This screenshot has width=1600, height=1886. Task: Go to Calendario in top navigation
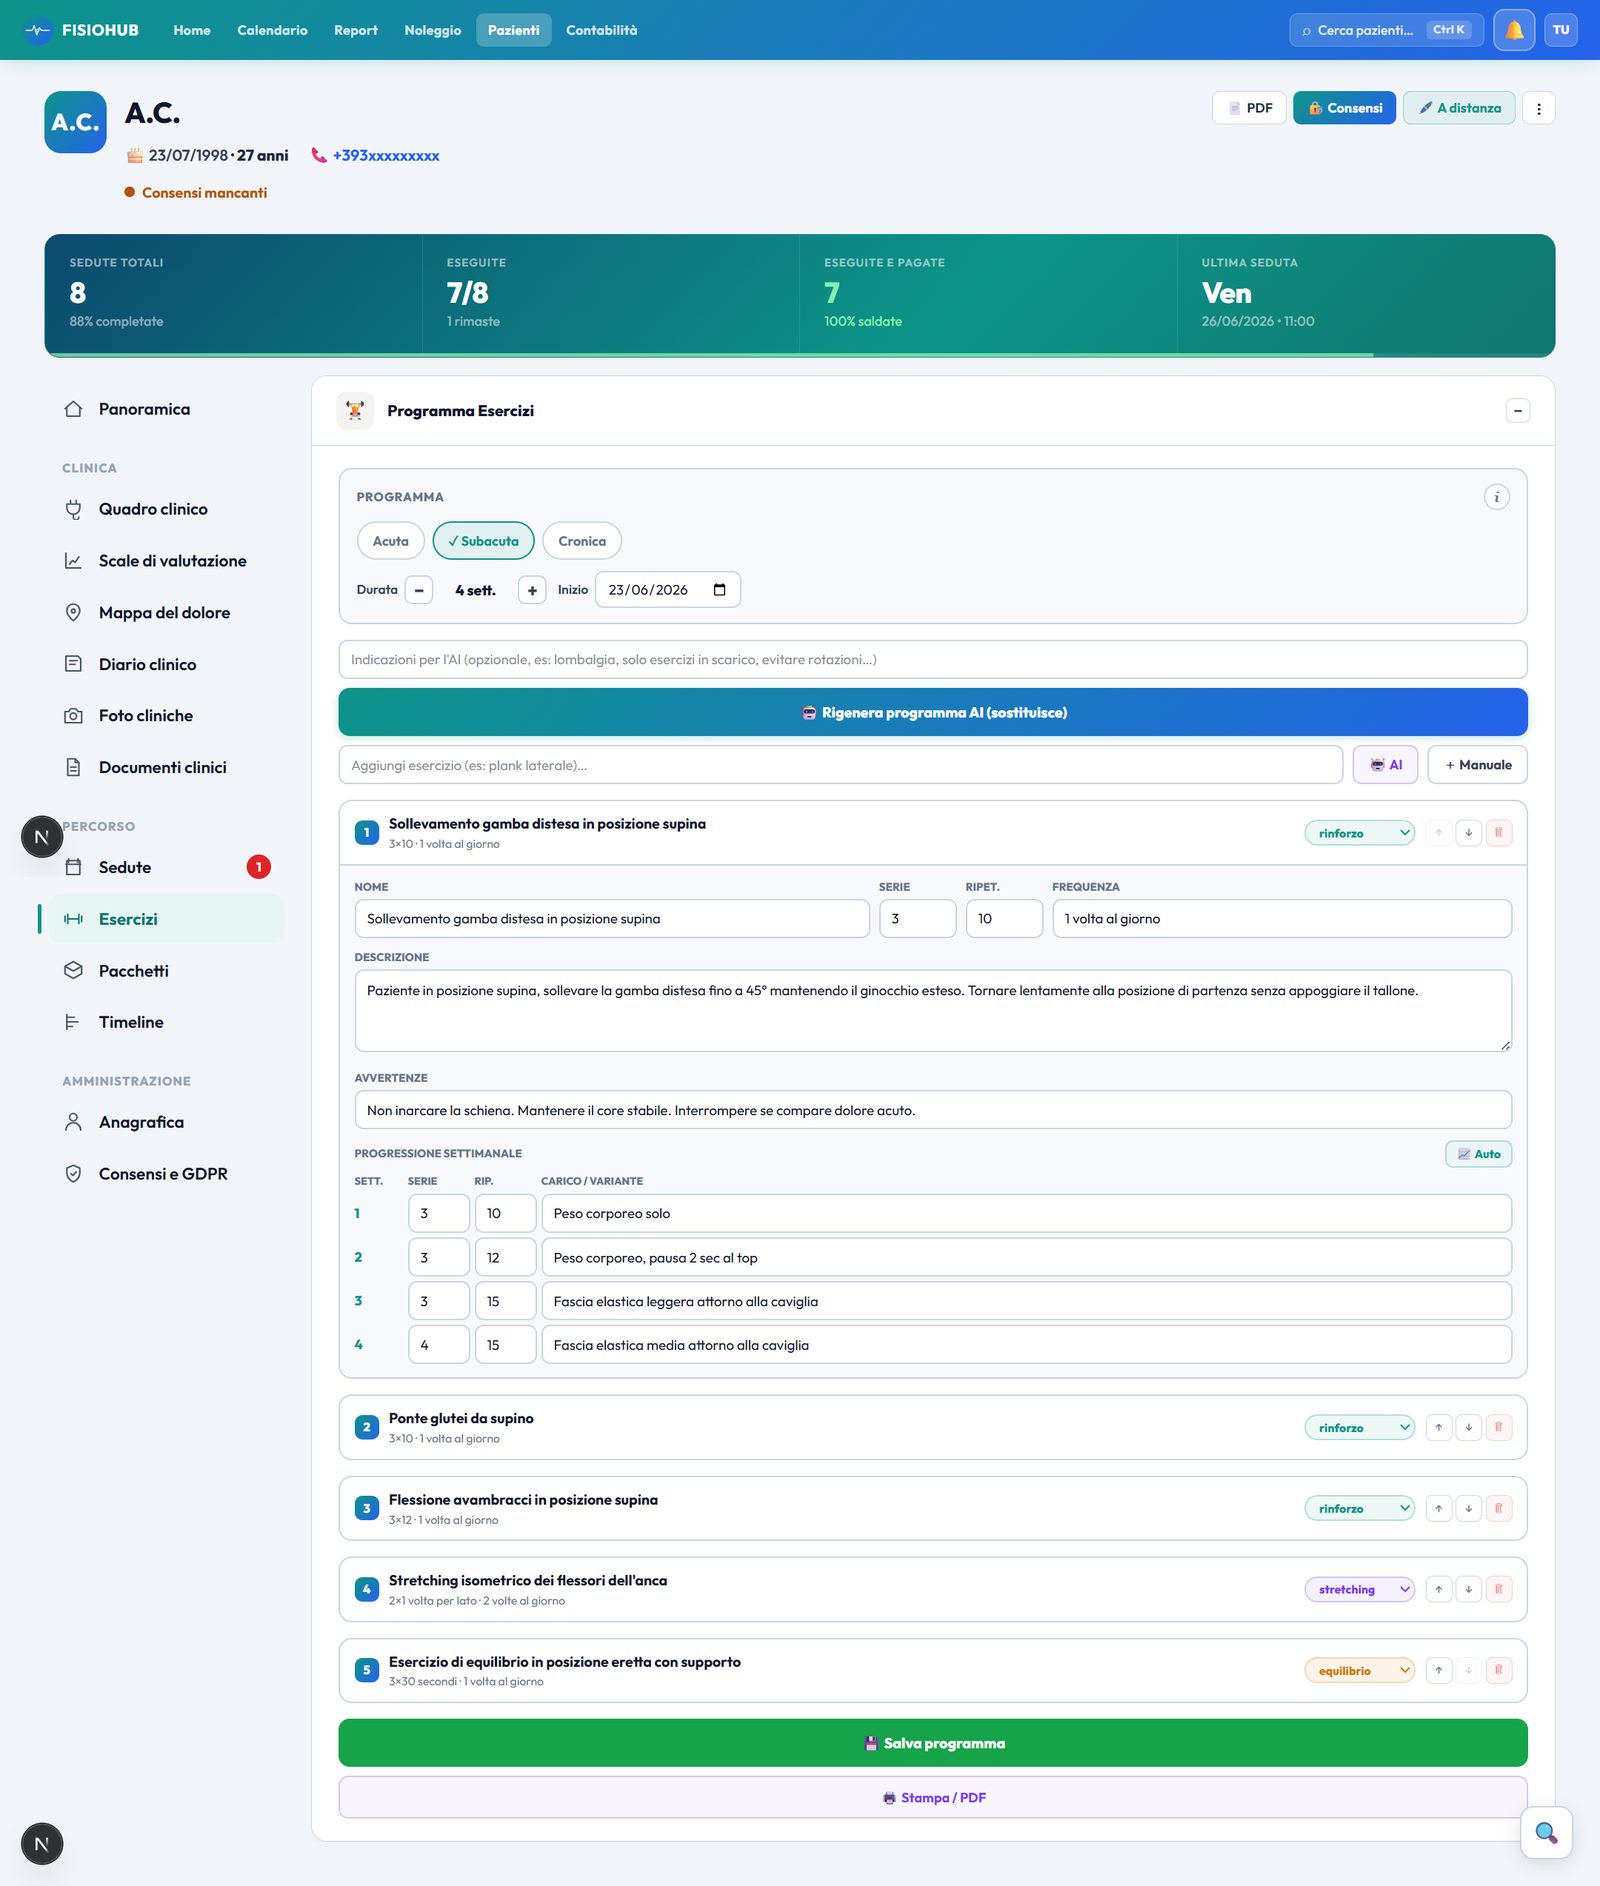pyautogui.click(x=272, y=30)
